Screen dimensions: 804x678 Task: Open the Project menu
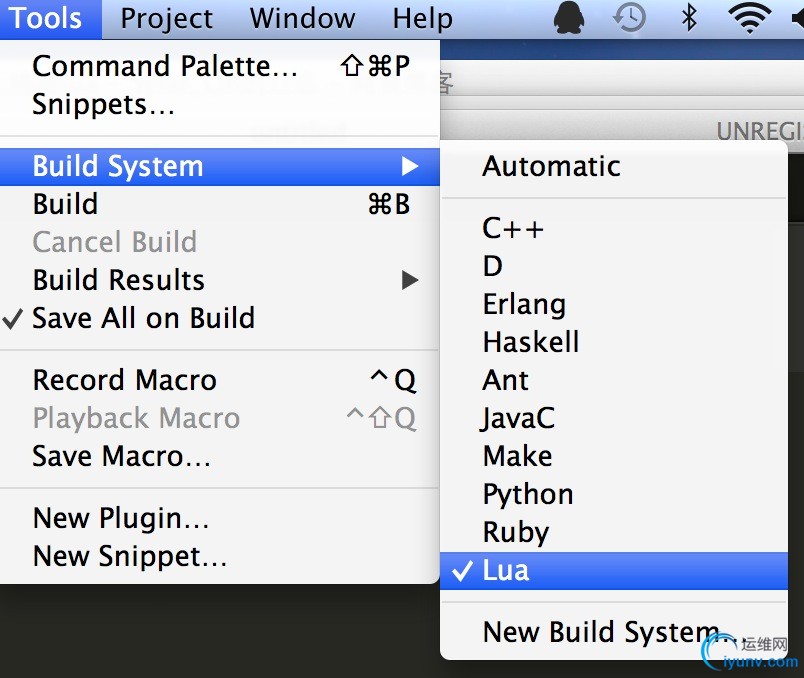pos(166,18)
